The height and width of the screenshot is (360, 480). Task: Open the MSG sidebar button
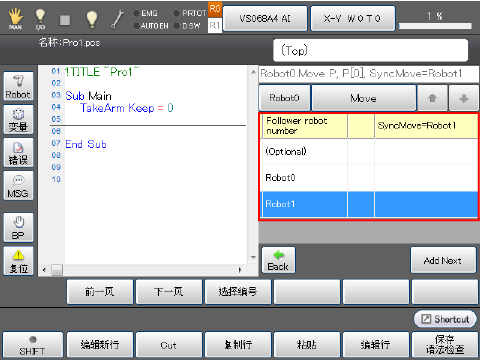click(x=18, y=186)
